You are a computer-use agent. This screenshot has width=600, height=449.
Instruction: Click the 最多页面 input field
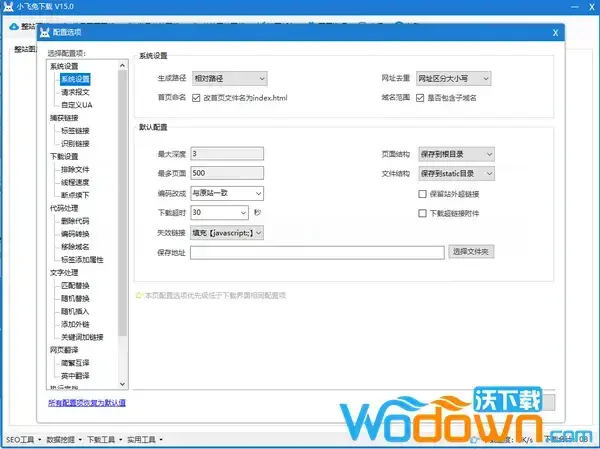227,173
